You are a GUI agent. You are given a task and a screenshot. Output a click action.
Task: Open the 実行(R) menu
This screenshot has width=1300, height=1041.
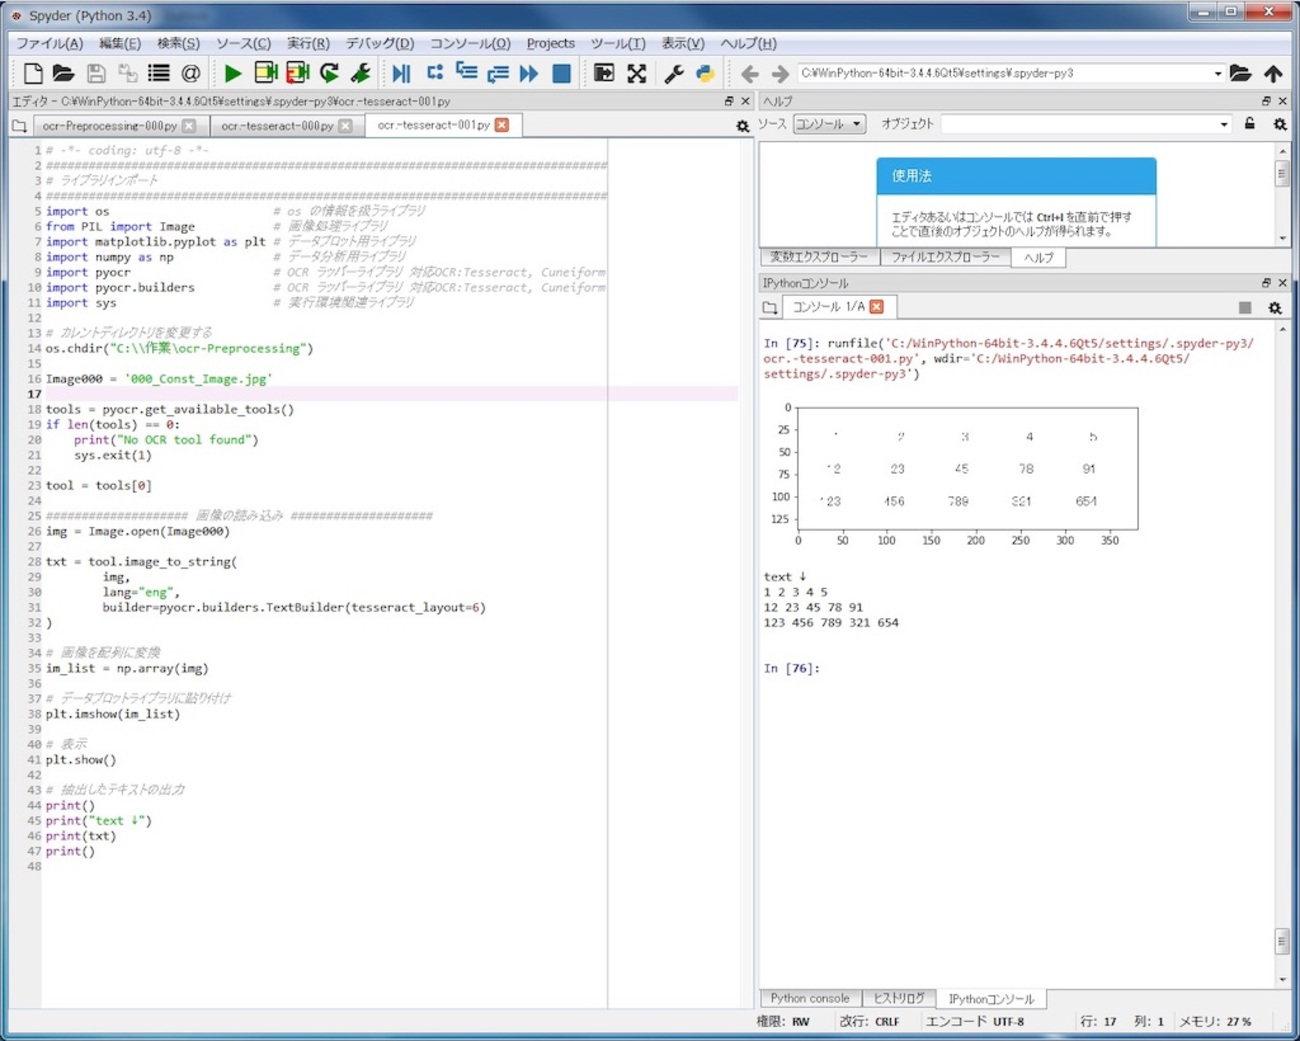coord(308,43)
